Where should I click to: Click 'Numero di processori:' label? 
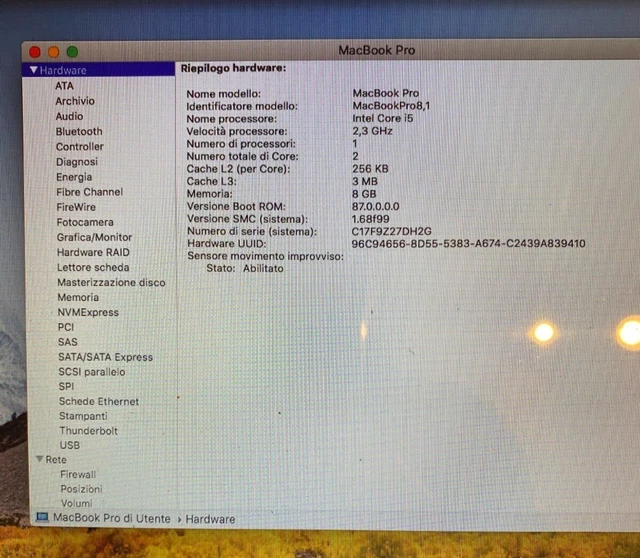click(241, 144)
